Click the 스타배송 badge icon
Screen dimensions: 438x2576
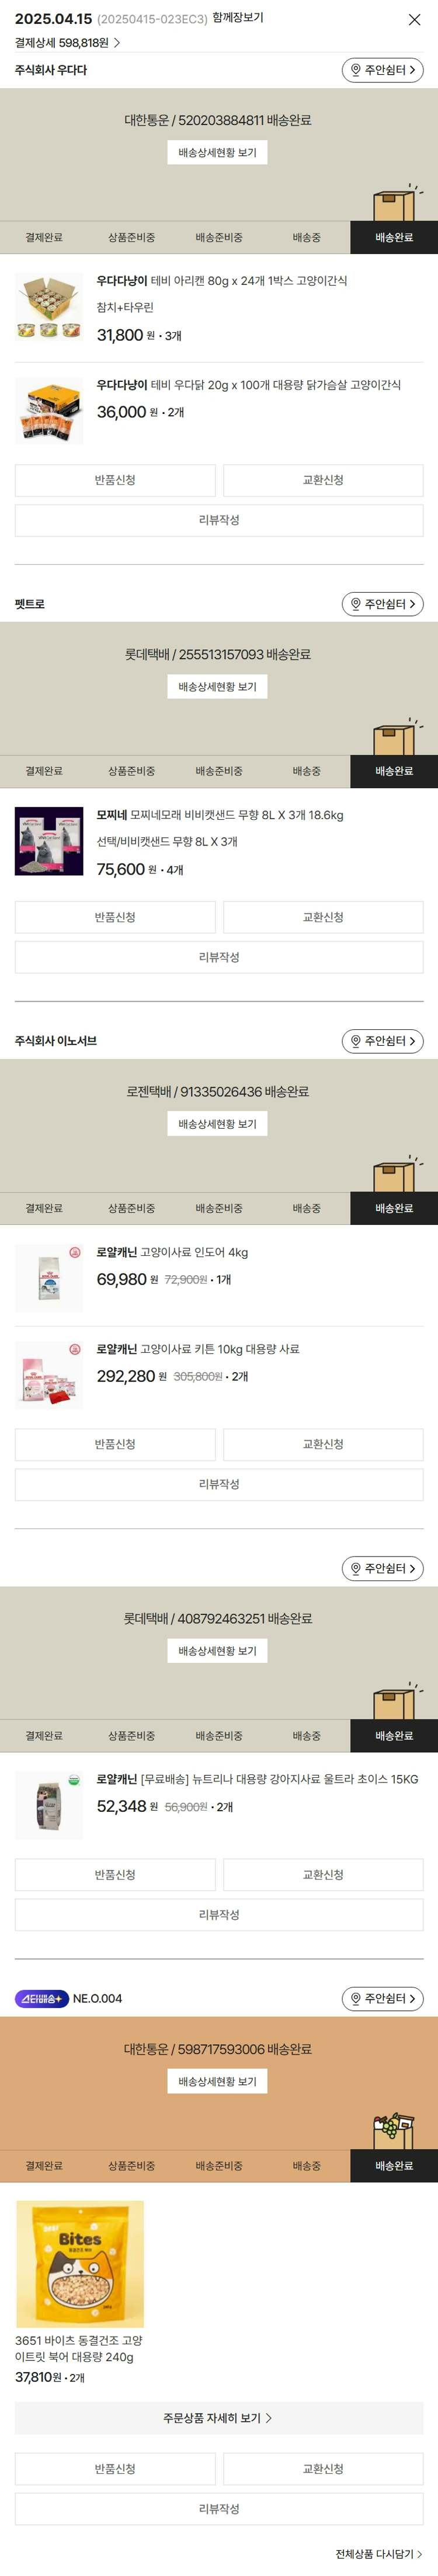42,1998
